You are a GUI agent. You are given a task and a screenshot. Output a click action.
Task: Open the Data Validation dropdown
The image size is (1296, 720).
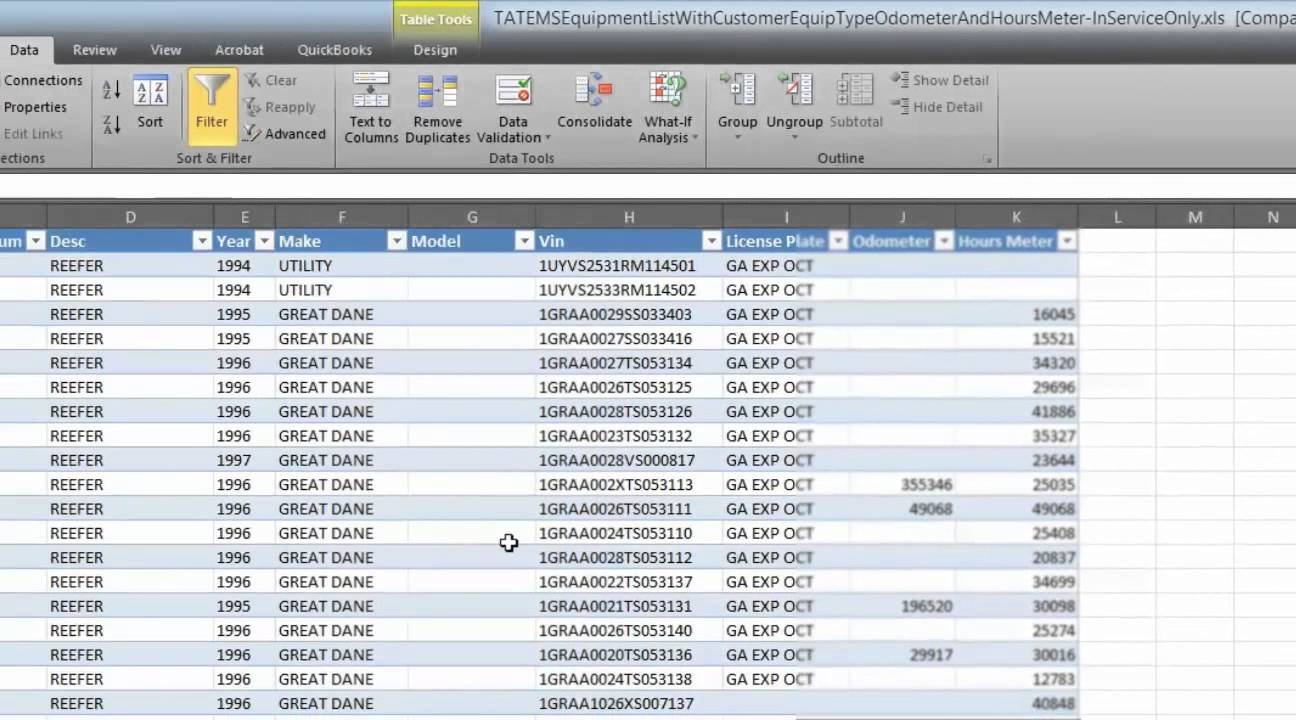(x=513, y=107)
